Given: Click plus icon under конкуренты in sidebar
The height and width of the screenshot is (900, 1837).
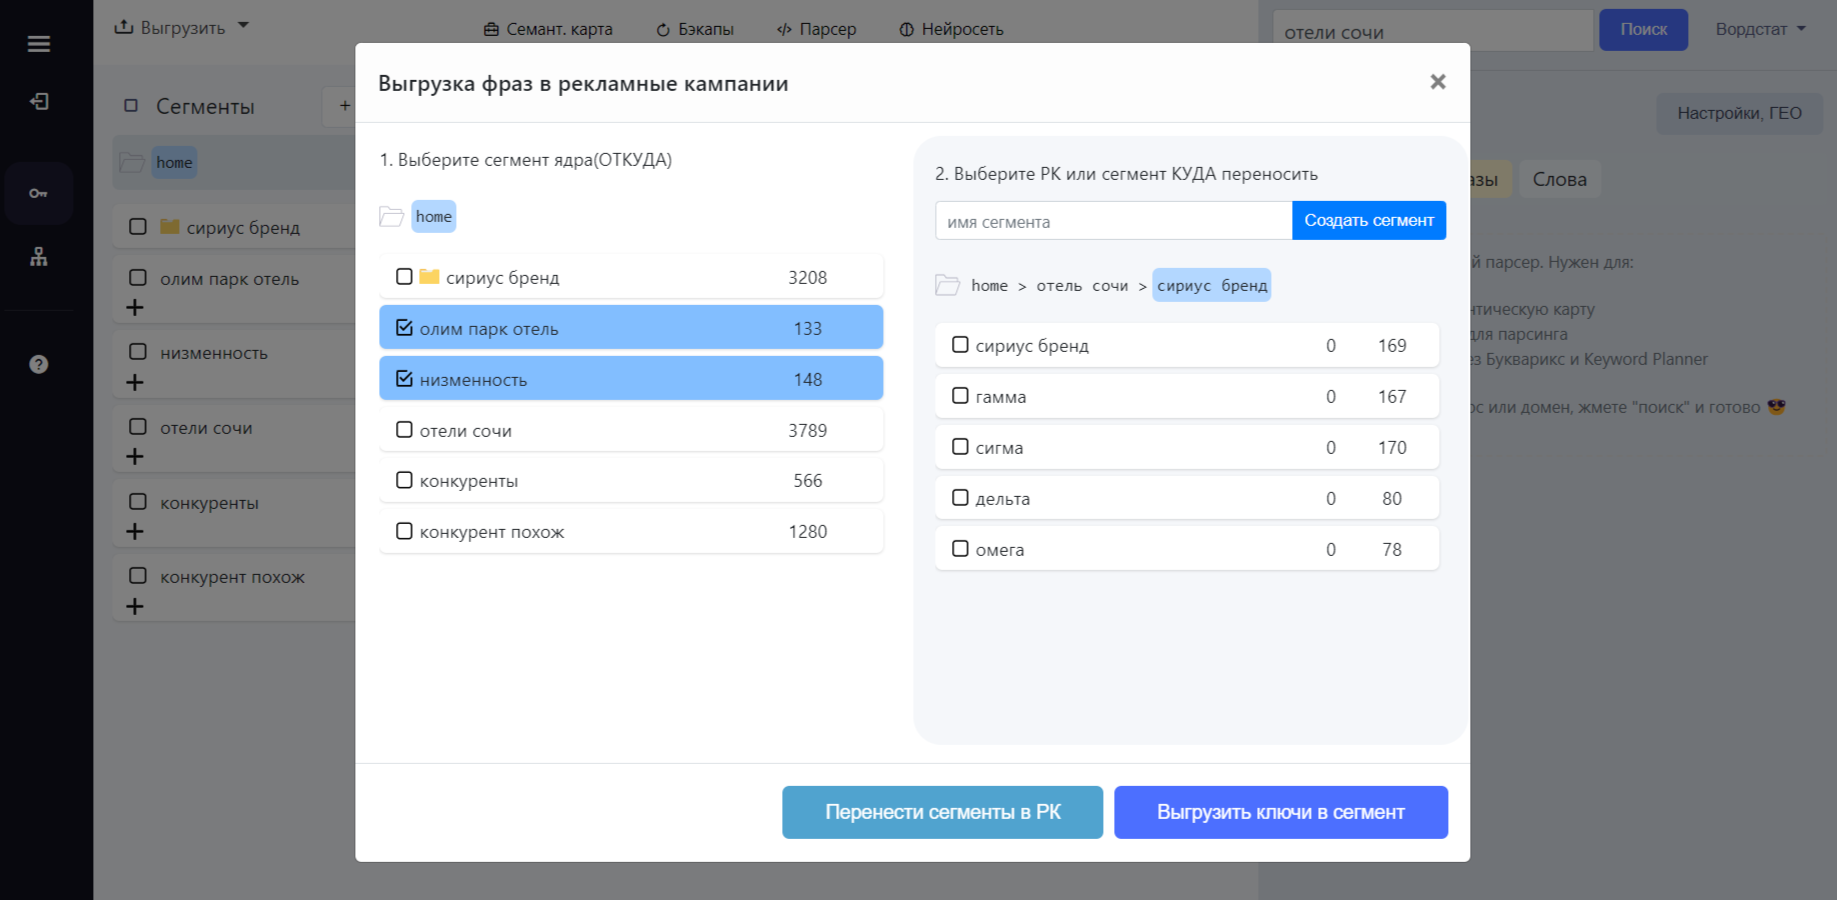Looking at the screenshot, I should coord(135,531).
